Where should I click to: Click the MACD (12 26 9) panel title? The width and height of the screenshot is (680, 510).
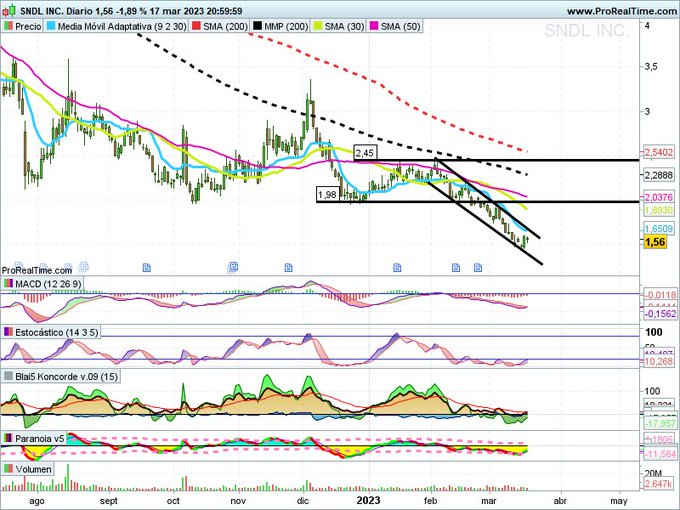[48, 284]
